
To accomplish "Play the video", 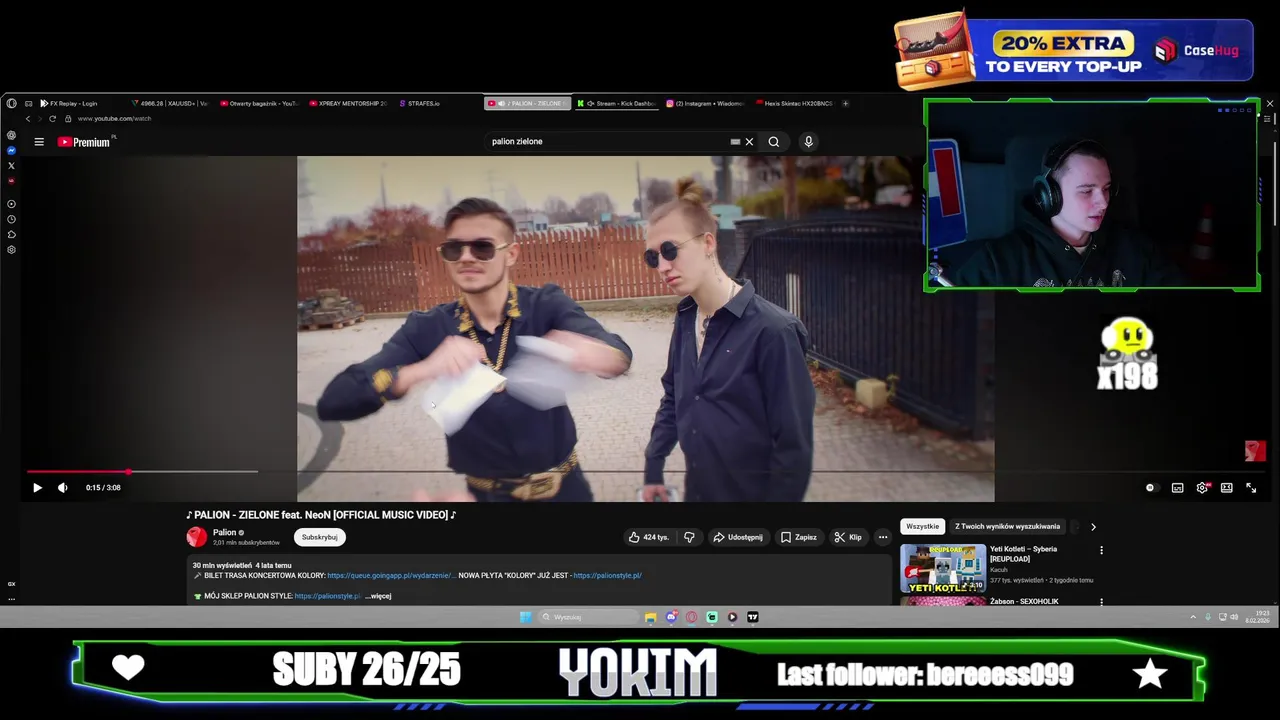I will click(x=37, y=488).
